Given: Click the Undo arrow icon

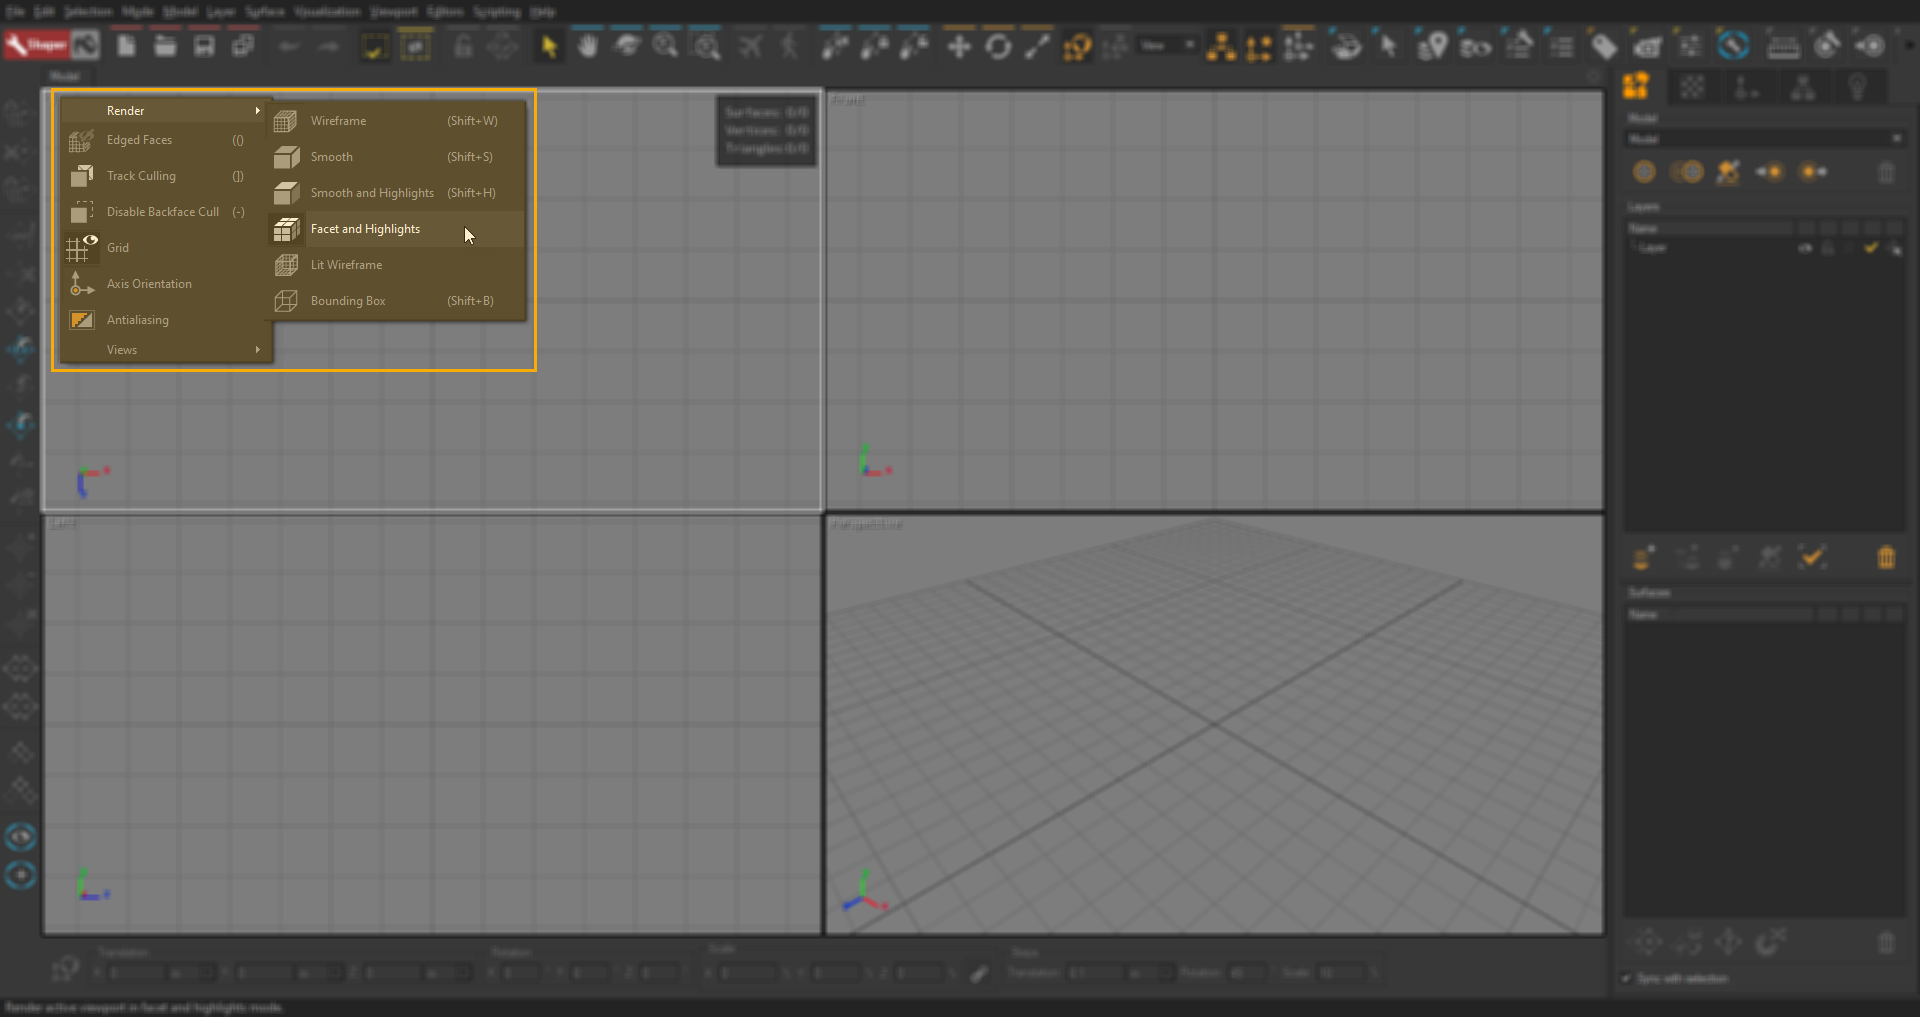Looking at the screenshot, I should pos(288,45).
